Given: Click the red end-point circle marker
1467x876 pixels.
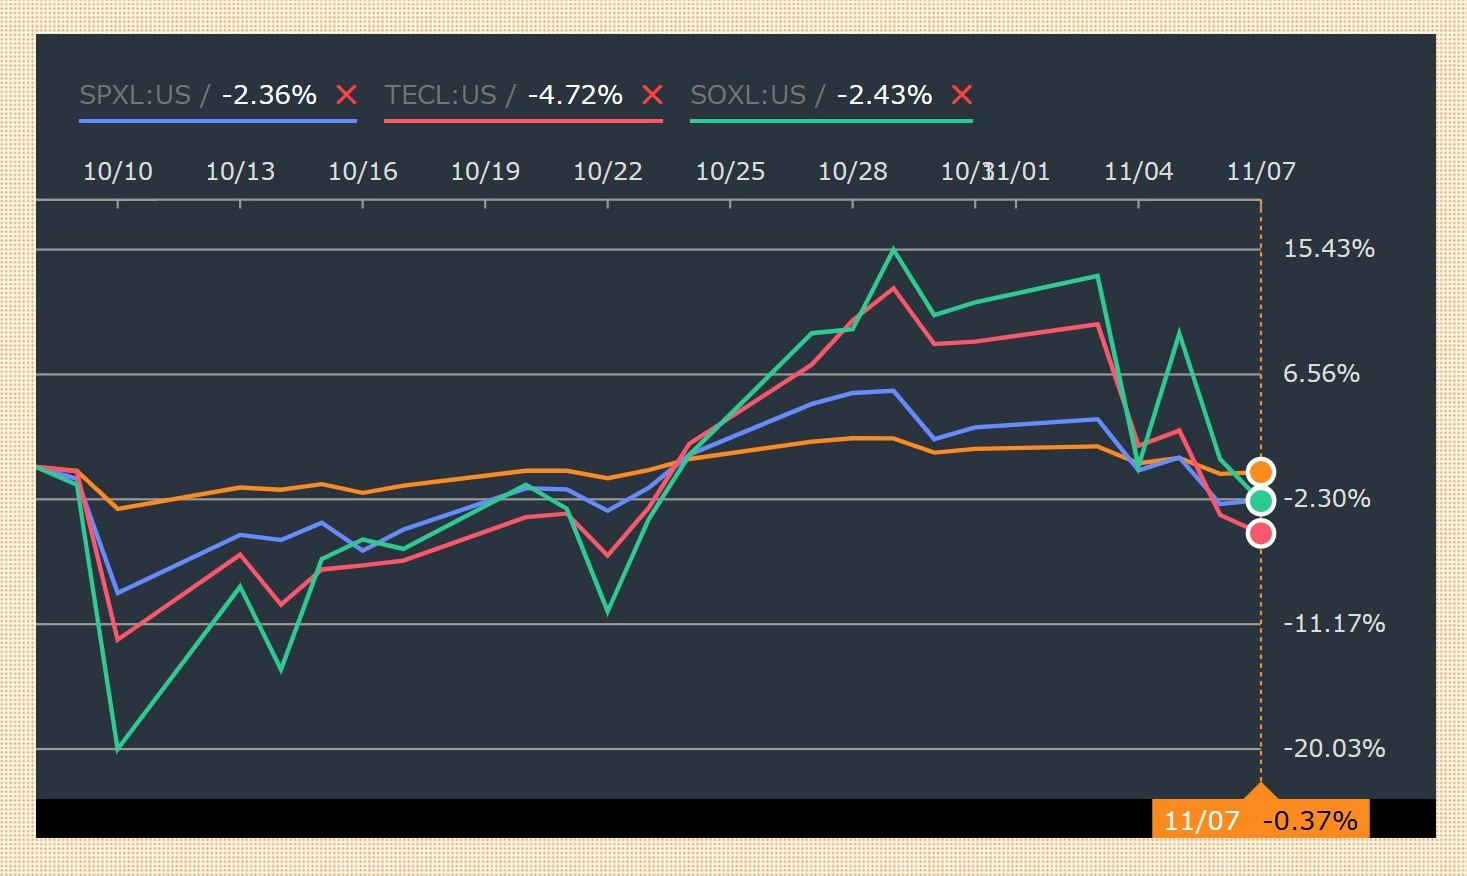Looking at the screenshot, I should tap(1261, 534).
